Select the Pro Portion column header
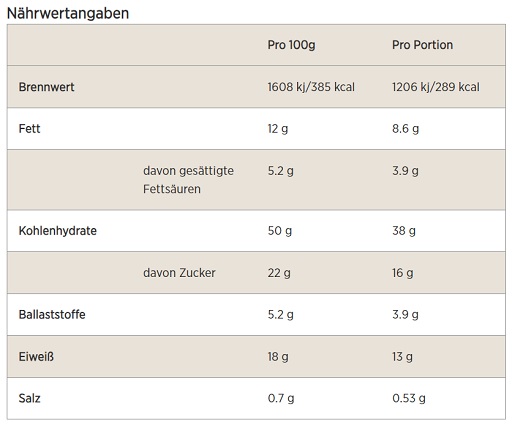This screenshot has height=428, width=512. tap(422, 45)
